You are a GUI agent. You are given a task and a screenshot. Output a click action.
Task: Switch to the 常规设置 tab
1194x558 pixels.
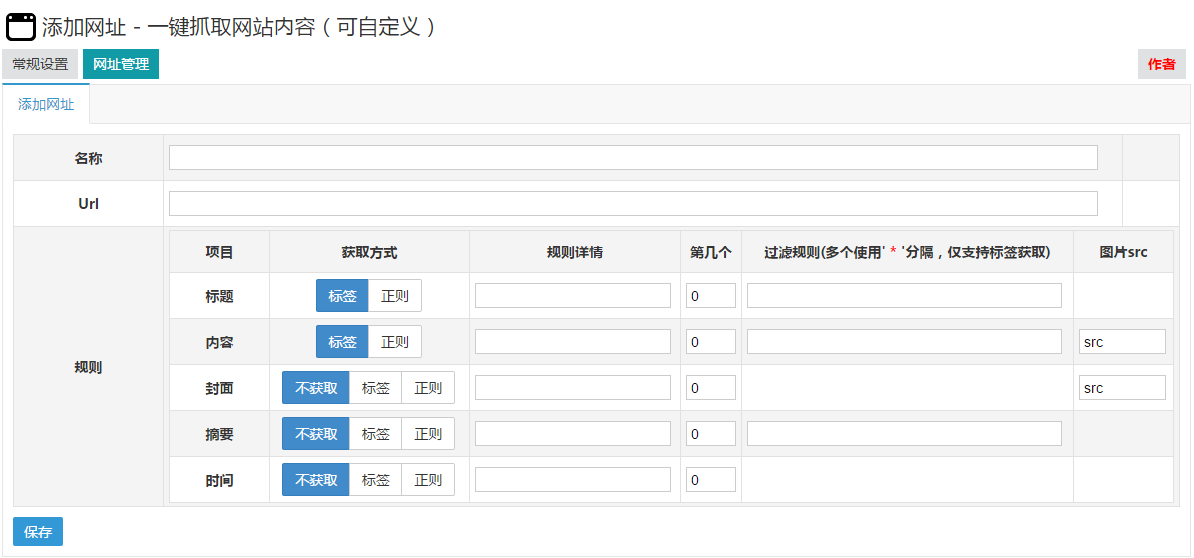[40, 65]
